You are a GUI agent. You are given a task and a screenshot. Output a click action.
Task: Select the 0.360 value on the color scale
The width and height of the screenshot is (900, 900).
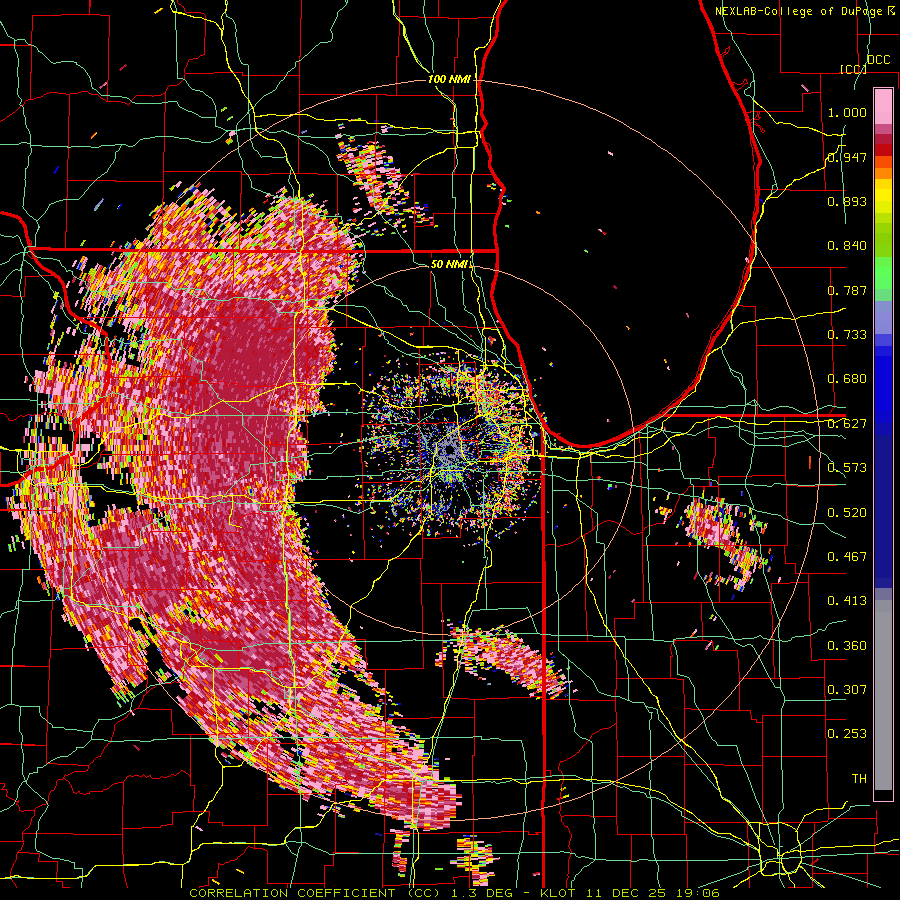tap(847, 646)
